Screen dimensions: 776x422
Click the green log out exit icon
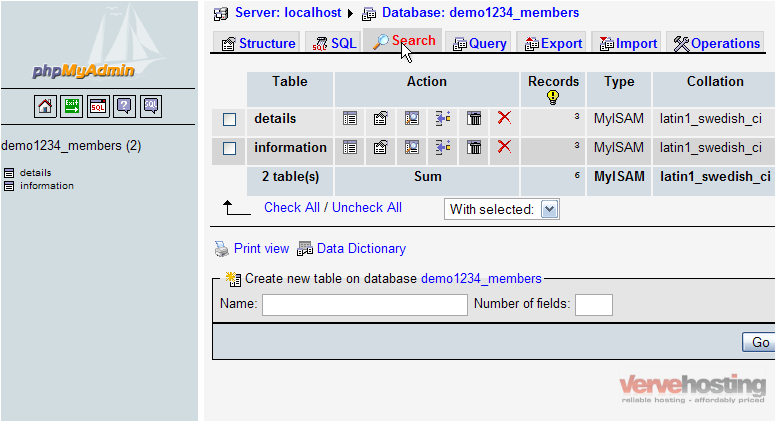pyautogui.click(x=71, y=106)
